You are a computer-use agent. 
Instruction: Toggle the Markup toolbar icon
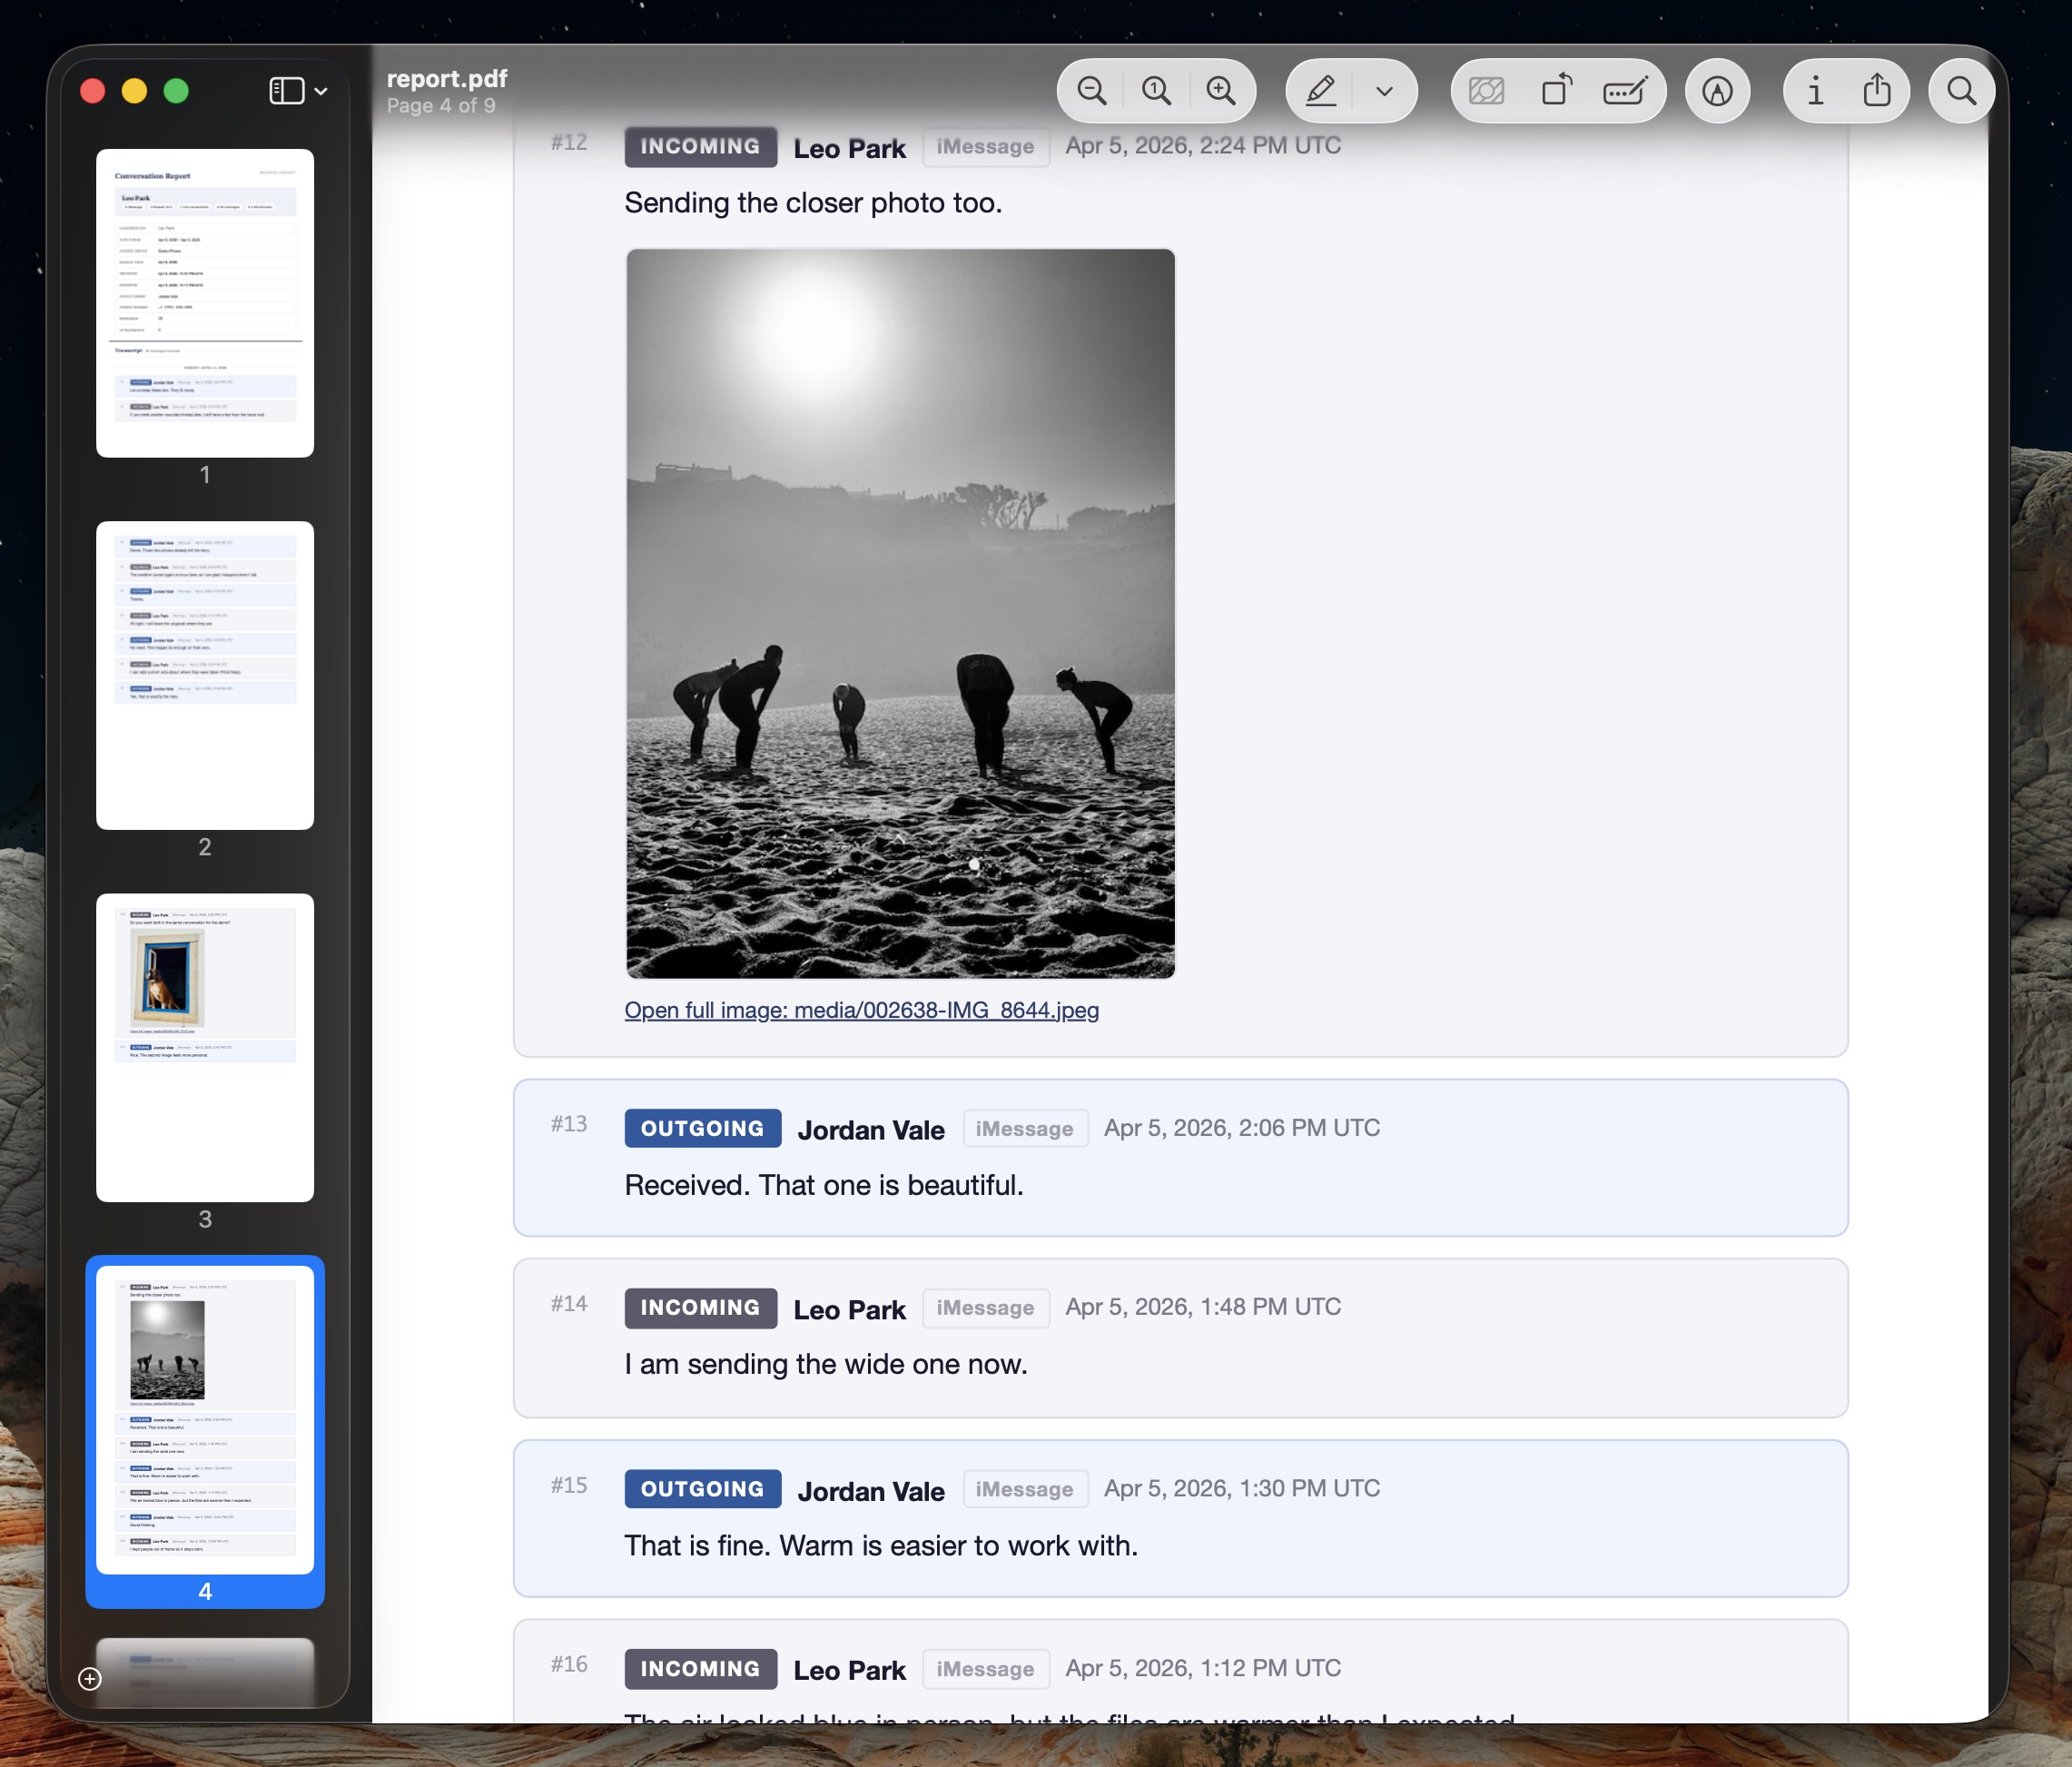[1717, 91]
